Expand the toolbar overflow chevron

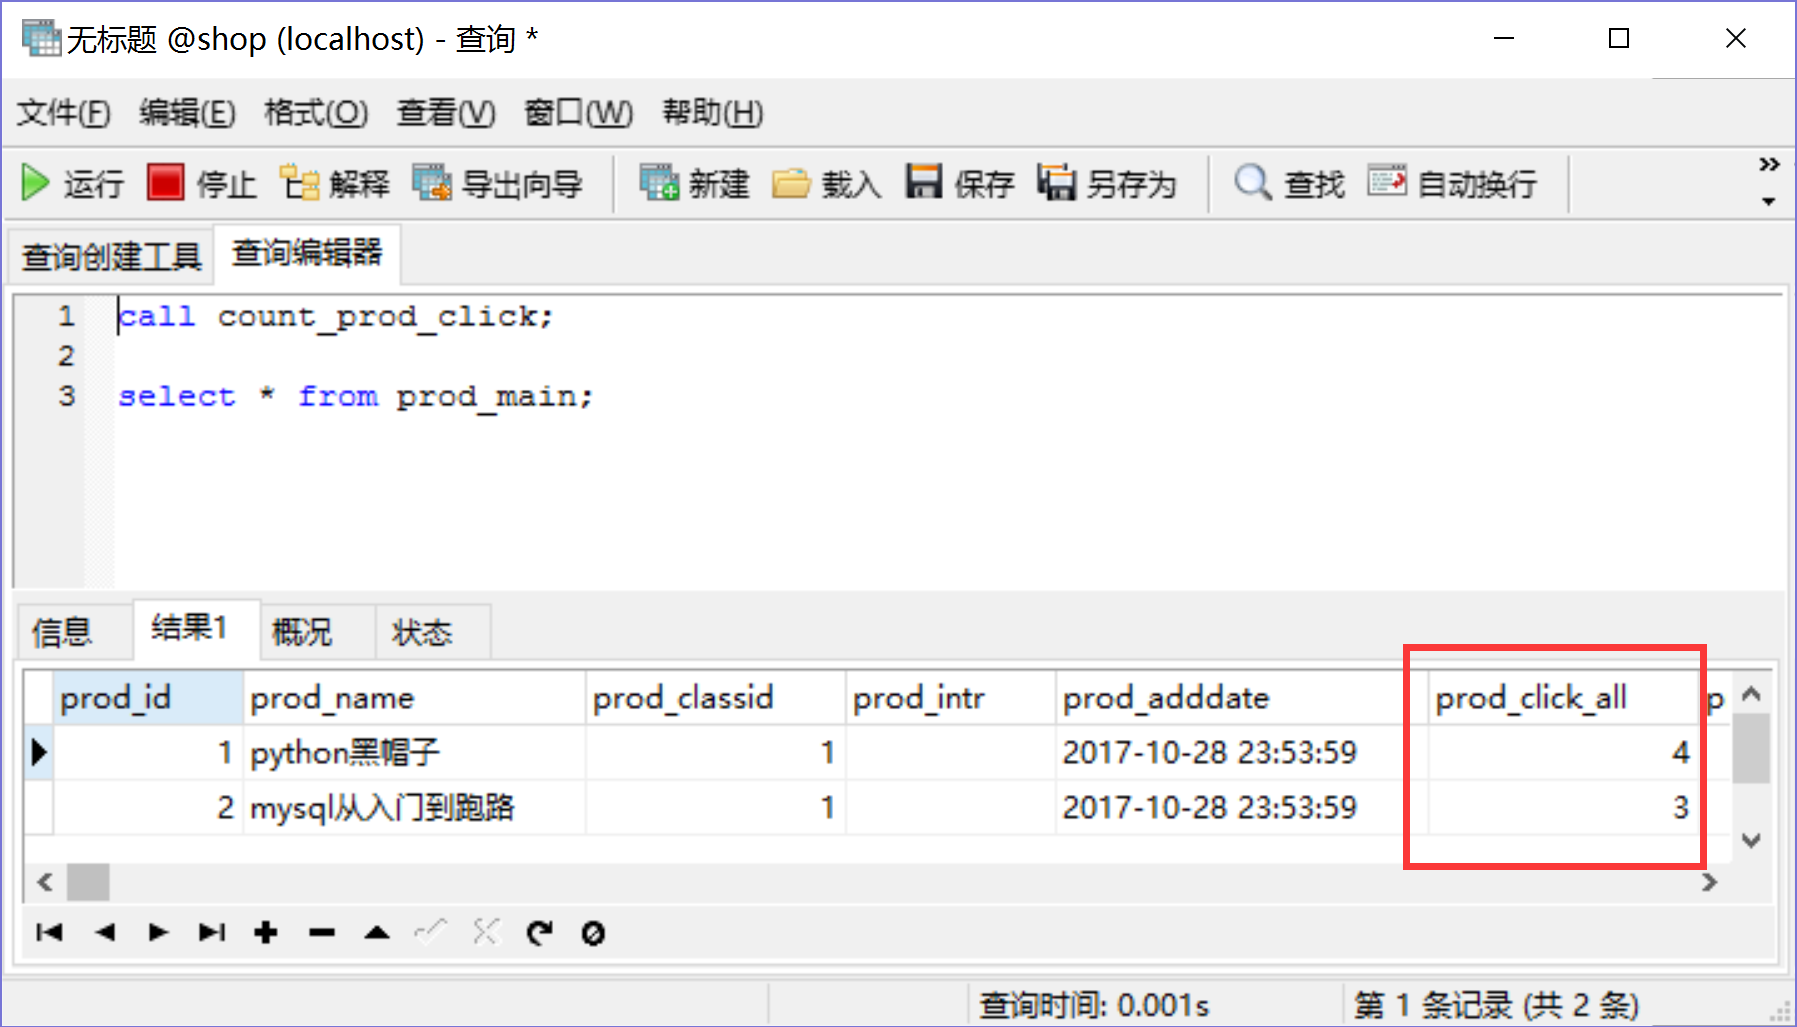[1769, 165]
